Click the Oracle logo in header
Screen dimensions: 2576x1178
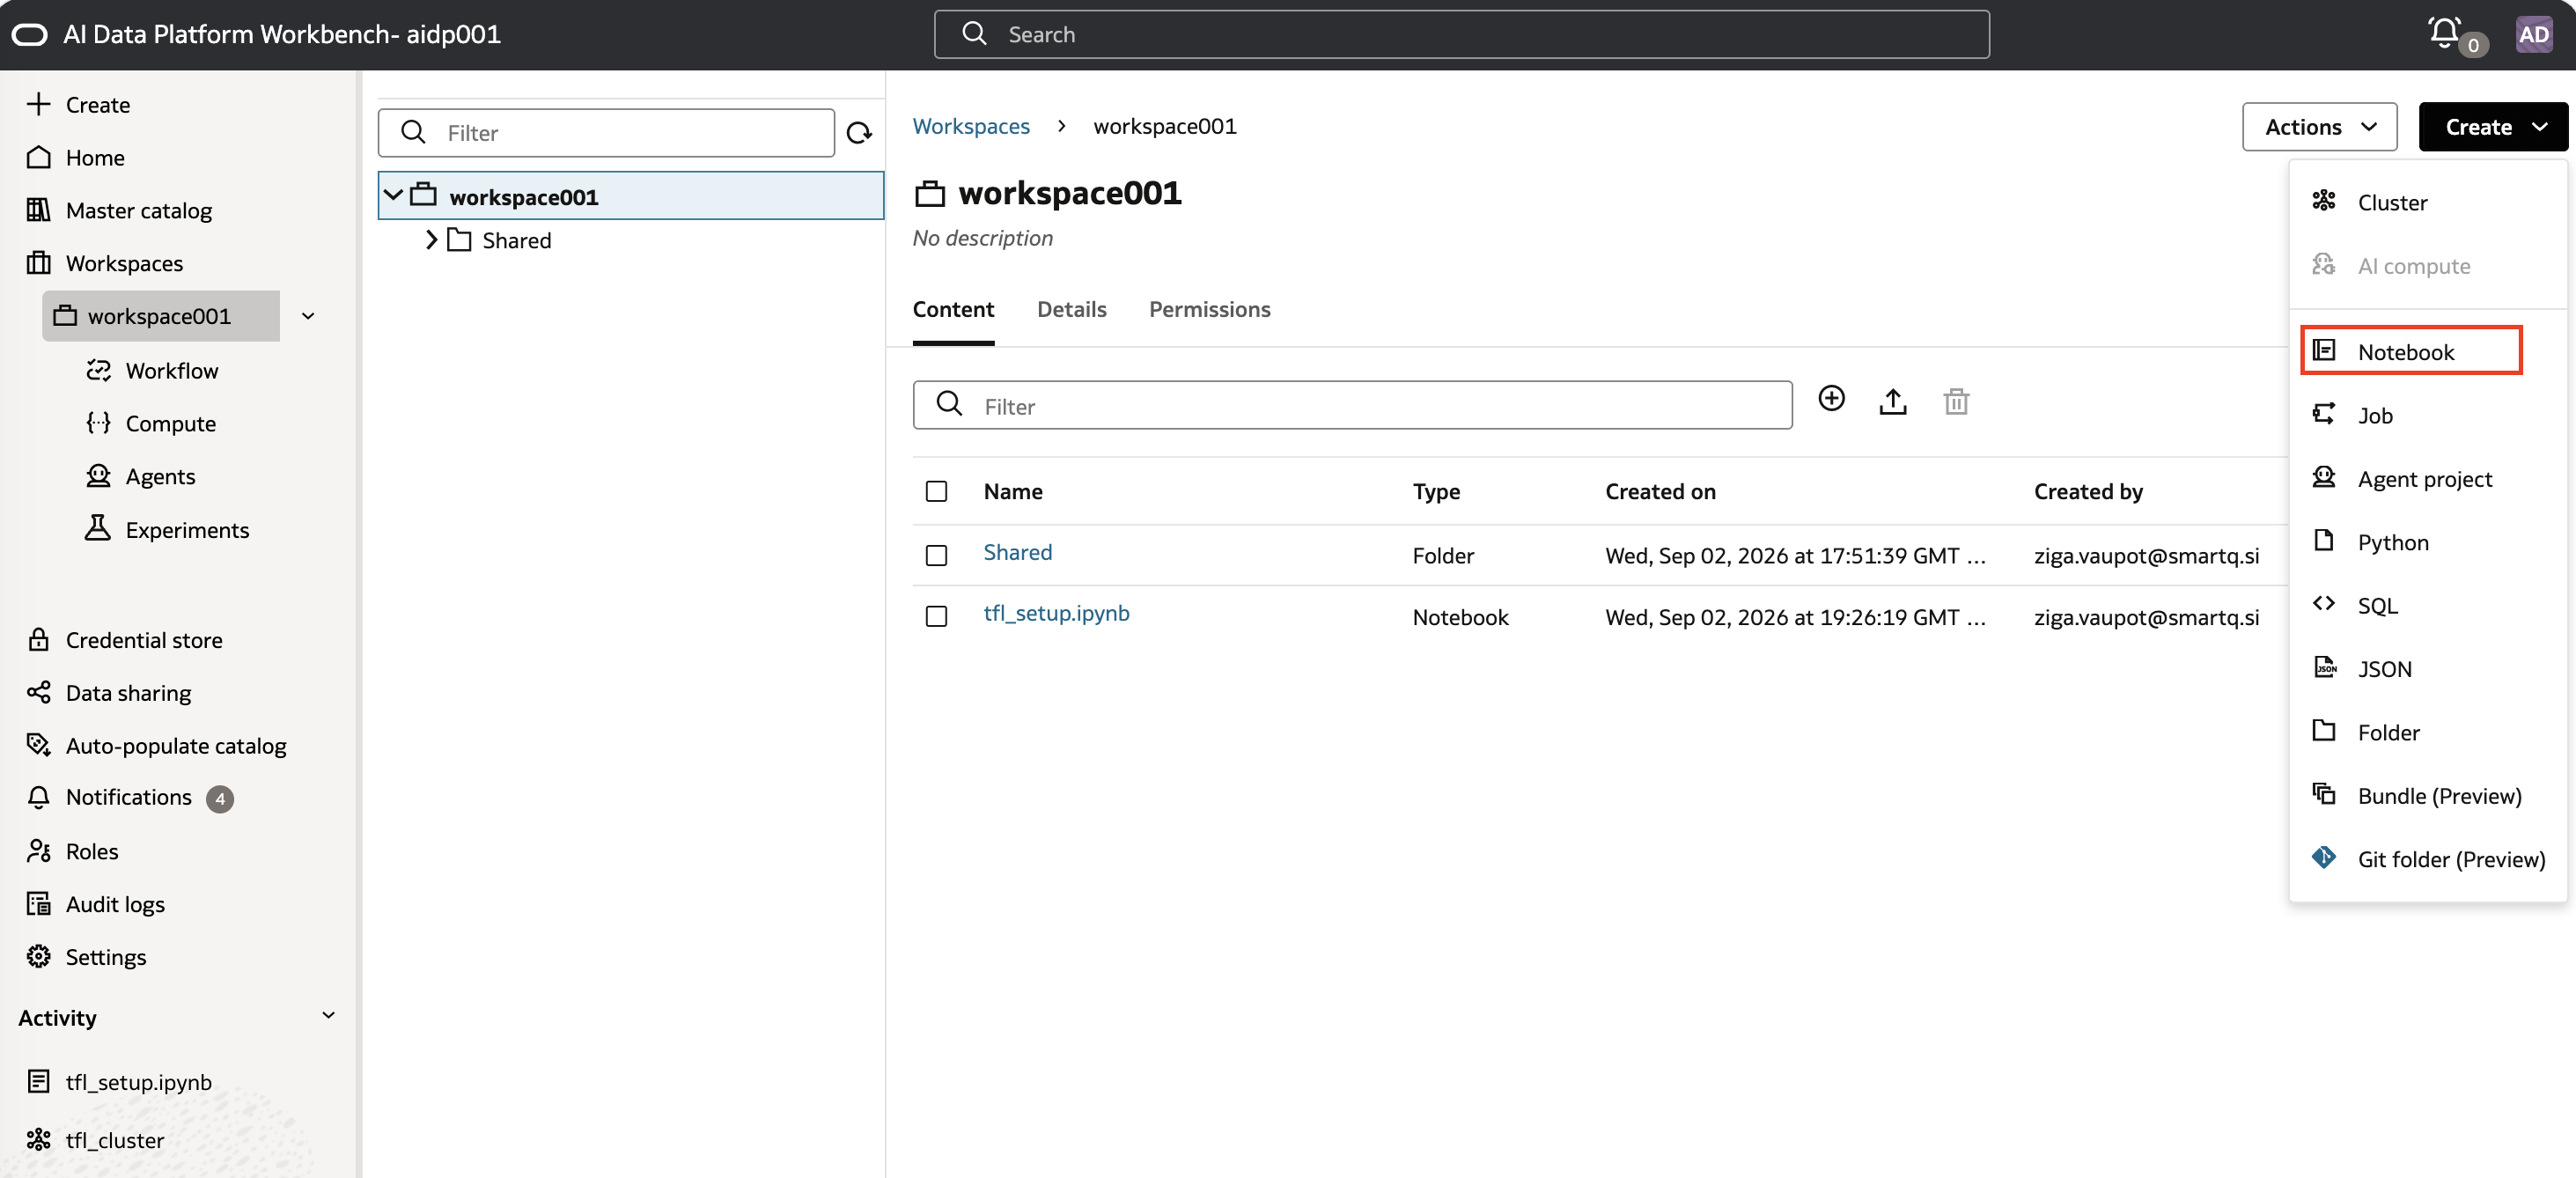click(x=29, y=34)
